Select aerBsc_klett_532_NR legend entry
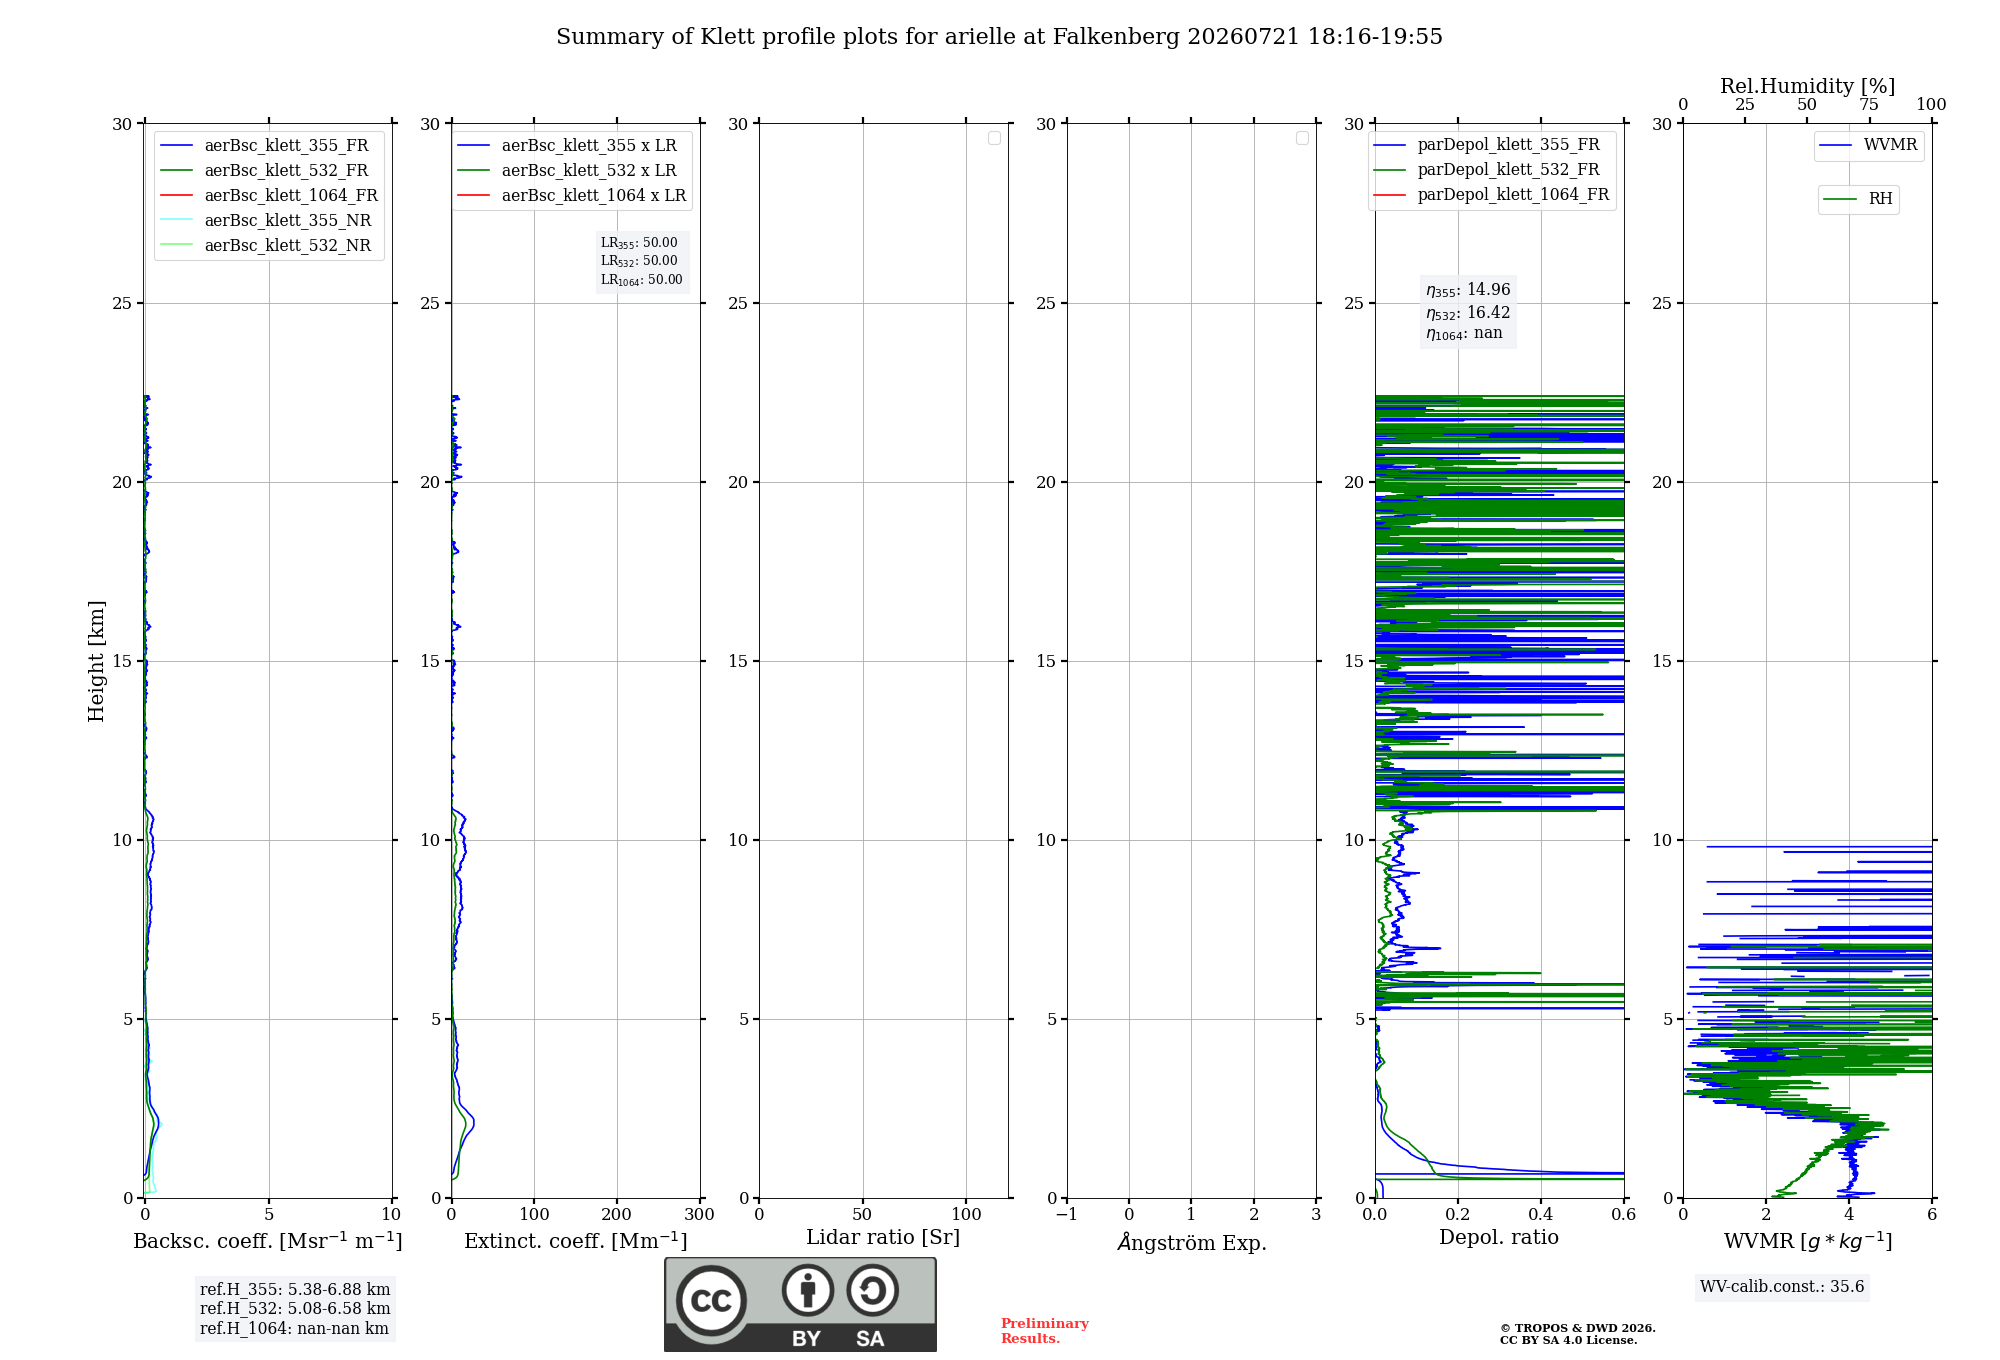The width and height of the screenshot is (2000, 1360). [266, 245]
